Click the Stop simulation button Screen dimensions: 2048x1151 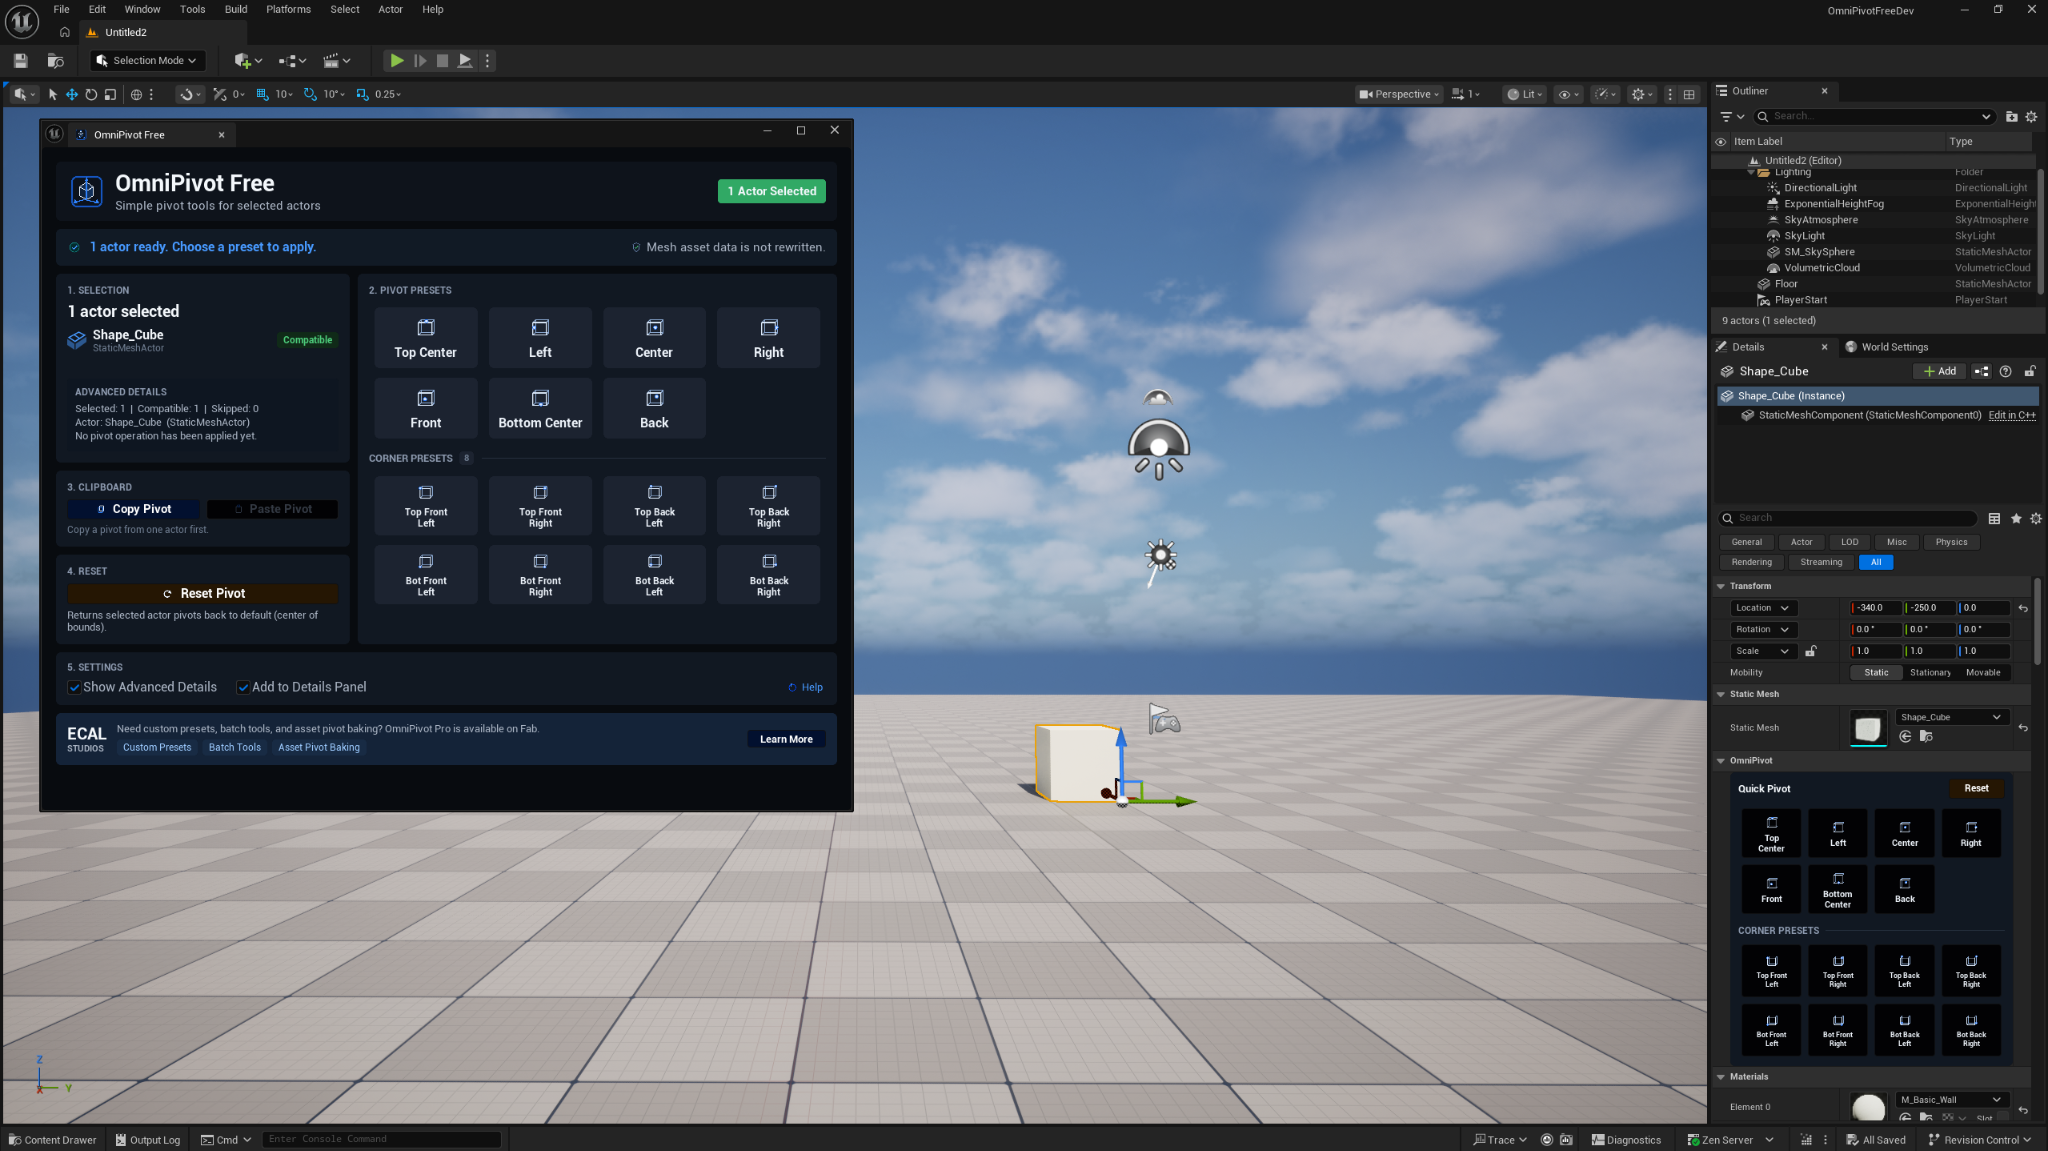click(442, 61)
